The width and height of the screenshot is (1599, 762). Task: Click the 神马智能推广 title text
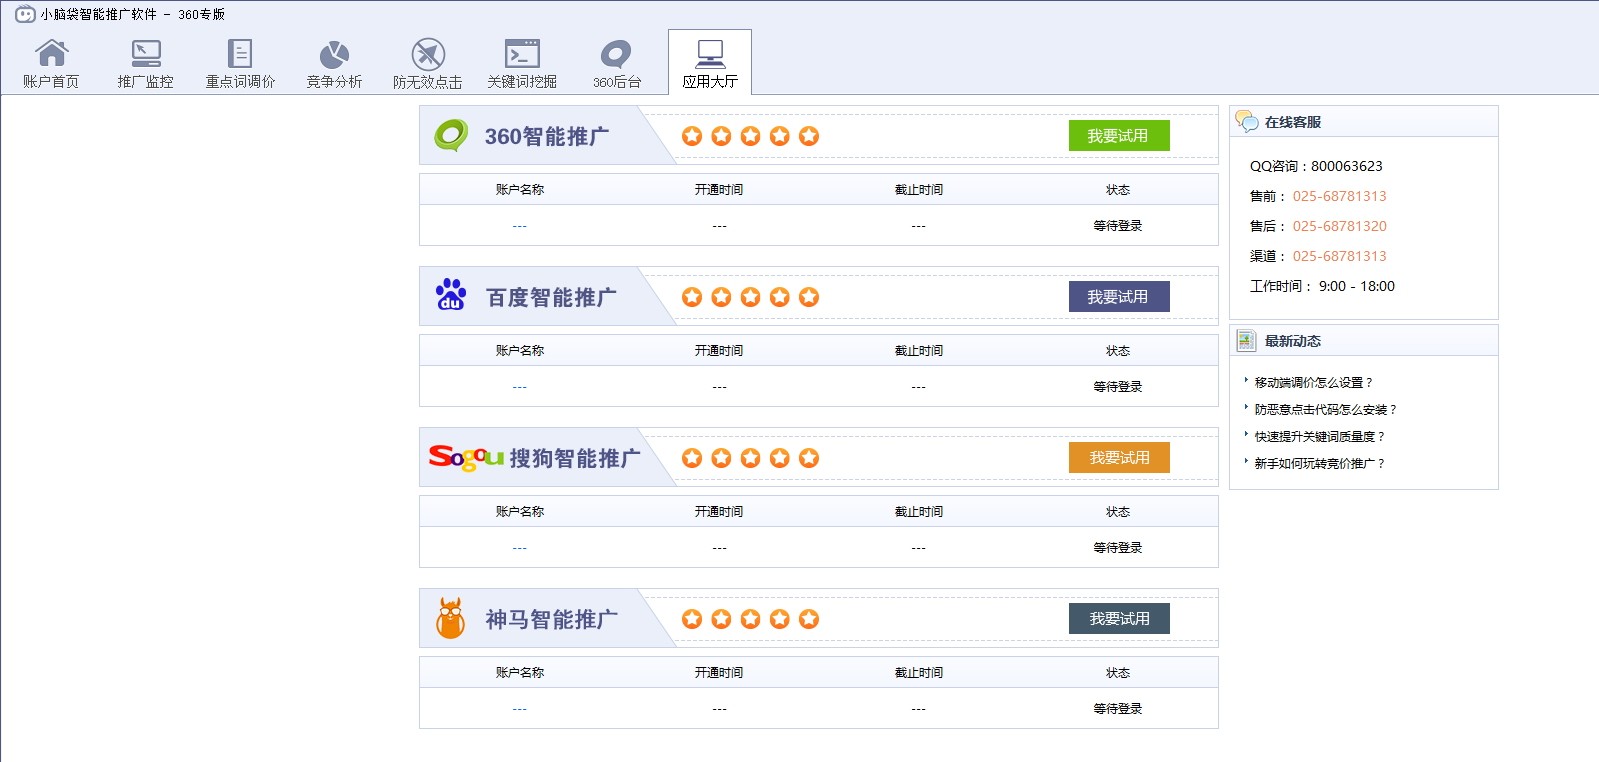point(551,619)
